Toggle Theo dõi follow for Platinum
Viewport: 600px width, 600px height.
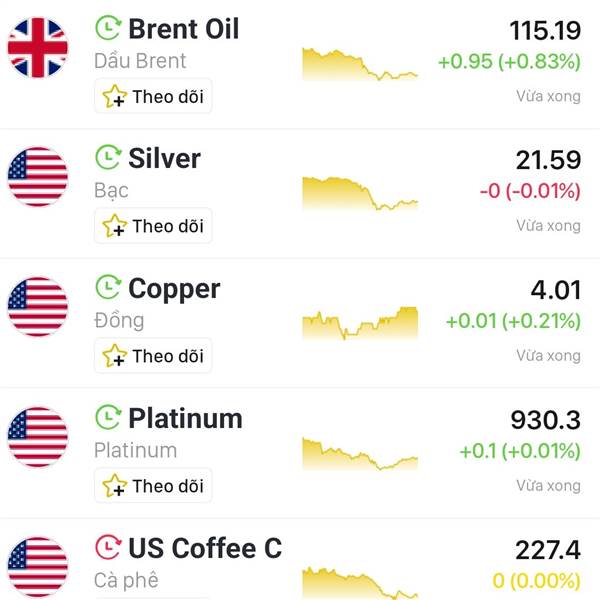click(x=153, y=486)
